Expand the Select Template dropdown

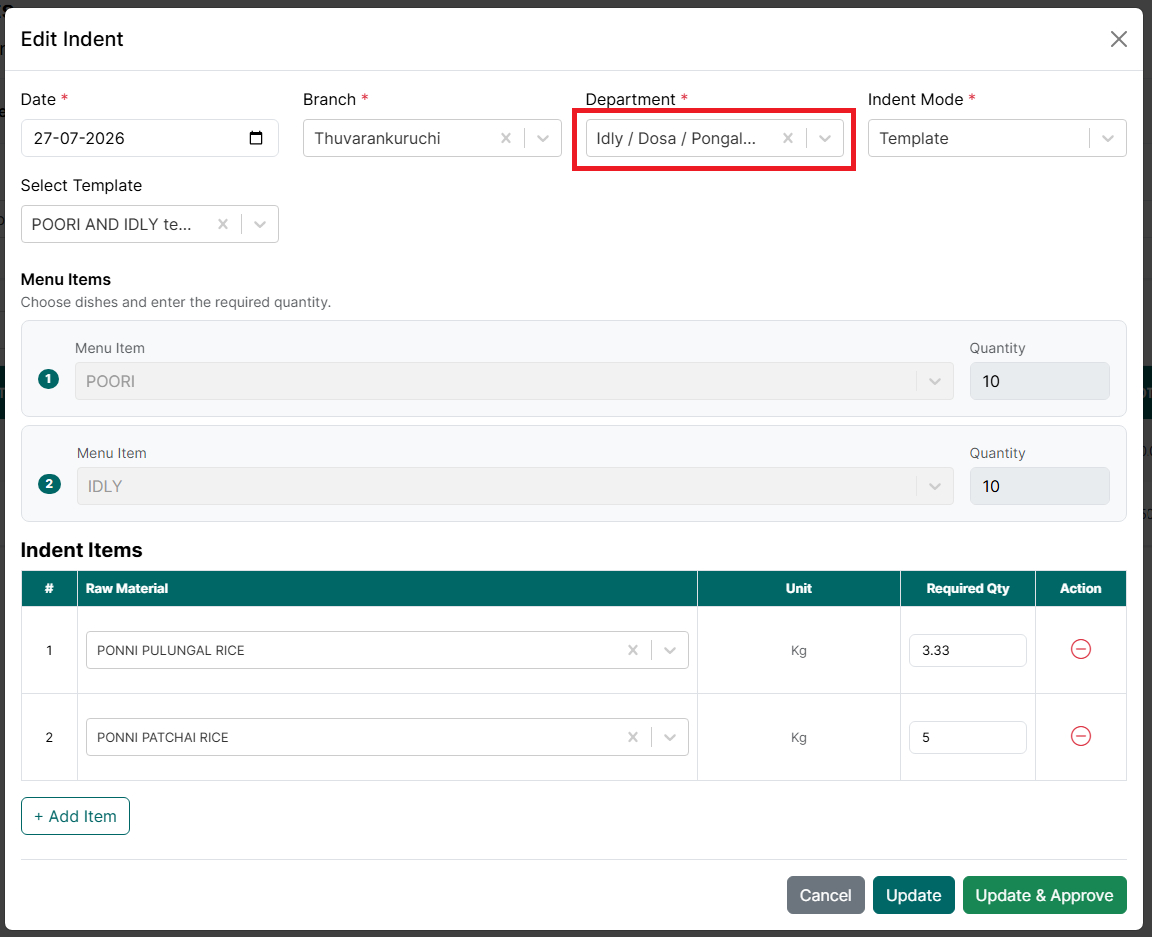click(259, 224)
